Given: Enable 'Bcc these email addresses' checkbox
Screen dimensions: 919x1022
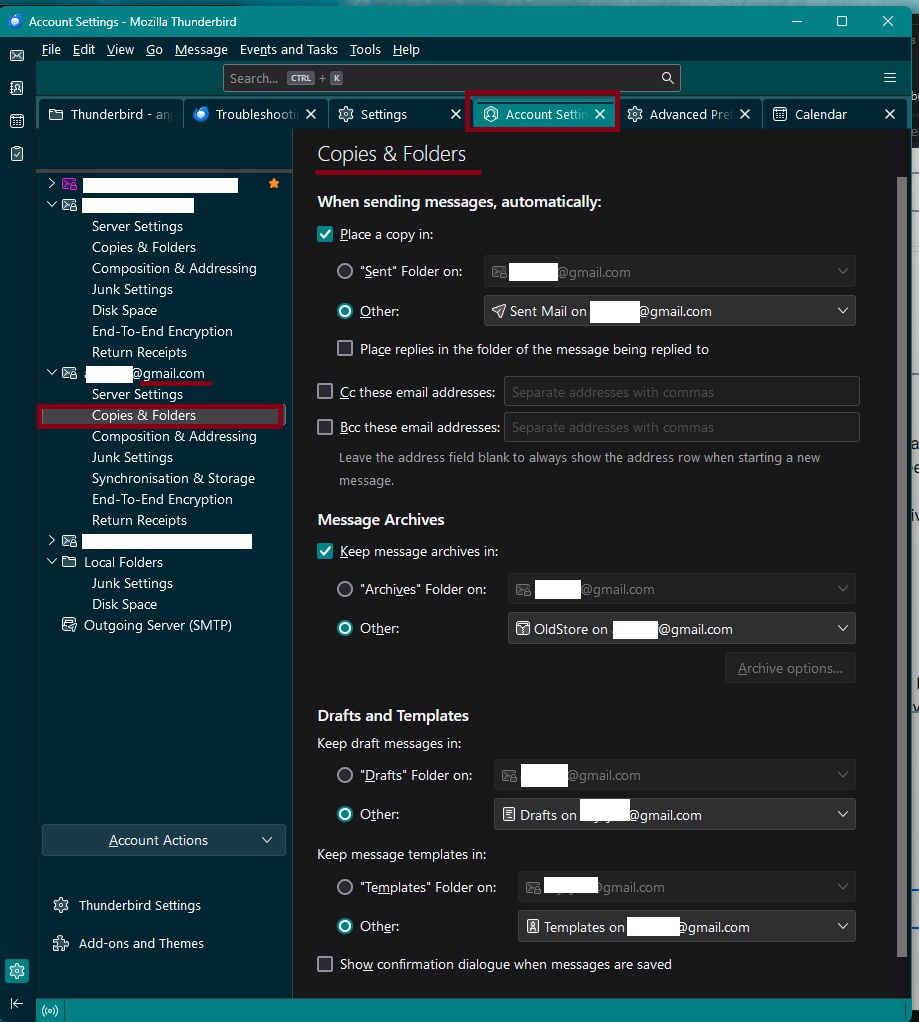Looking at the screenshot, I should (325, 427).
